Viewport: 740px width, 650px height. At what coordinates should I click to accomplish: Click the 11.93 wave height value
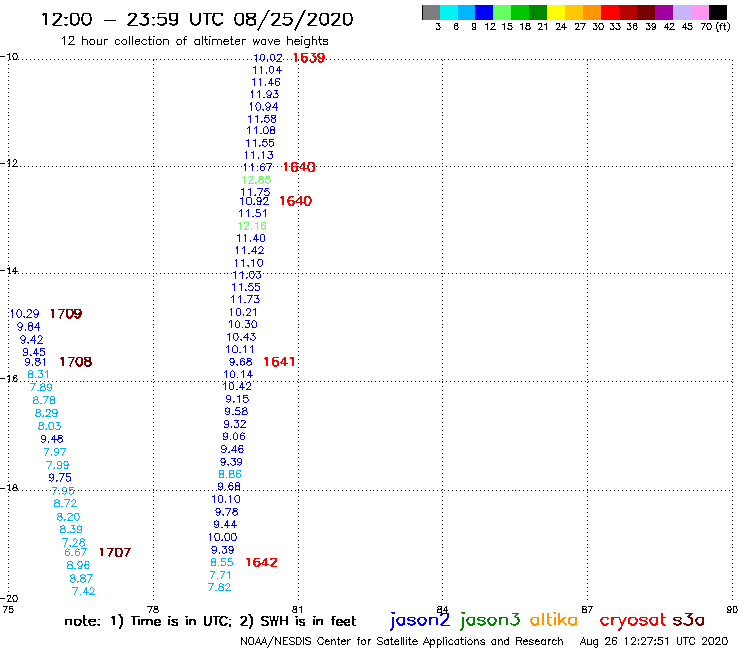[x=264, y=94]
